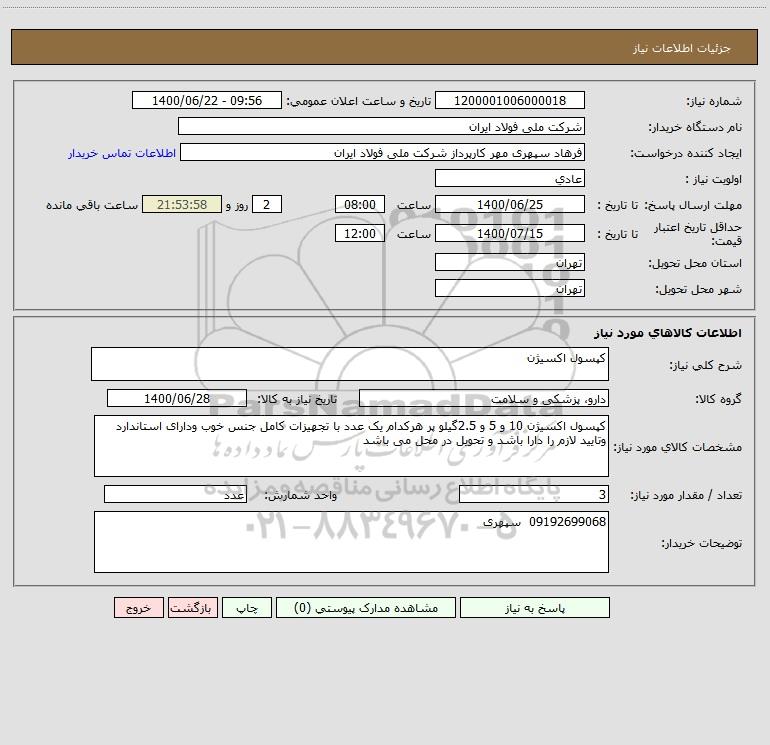Click the گروه کالا label
The image size is (770, 745).
718,400
